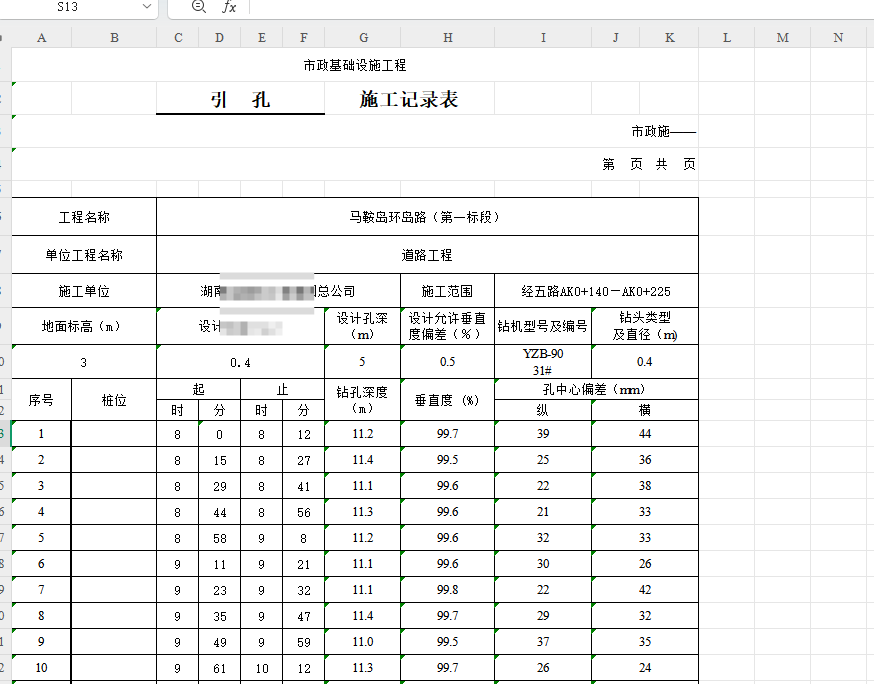Click the 经五路AK0+140－AK0+225 range cell
Screen dimensions: 874x684
tap(596, 292)
